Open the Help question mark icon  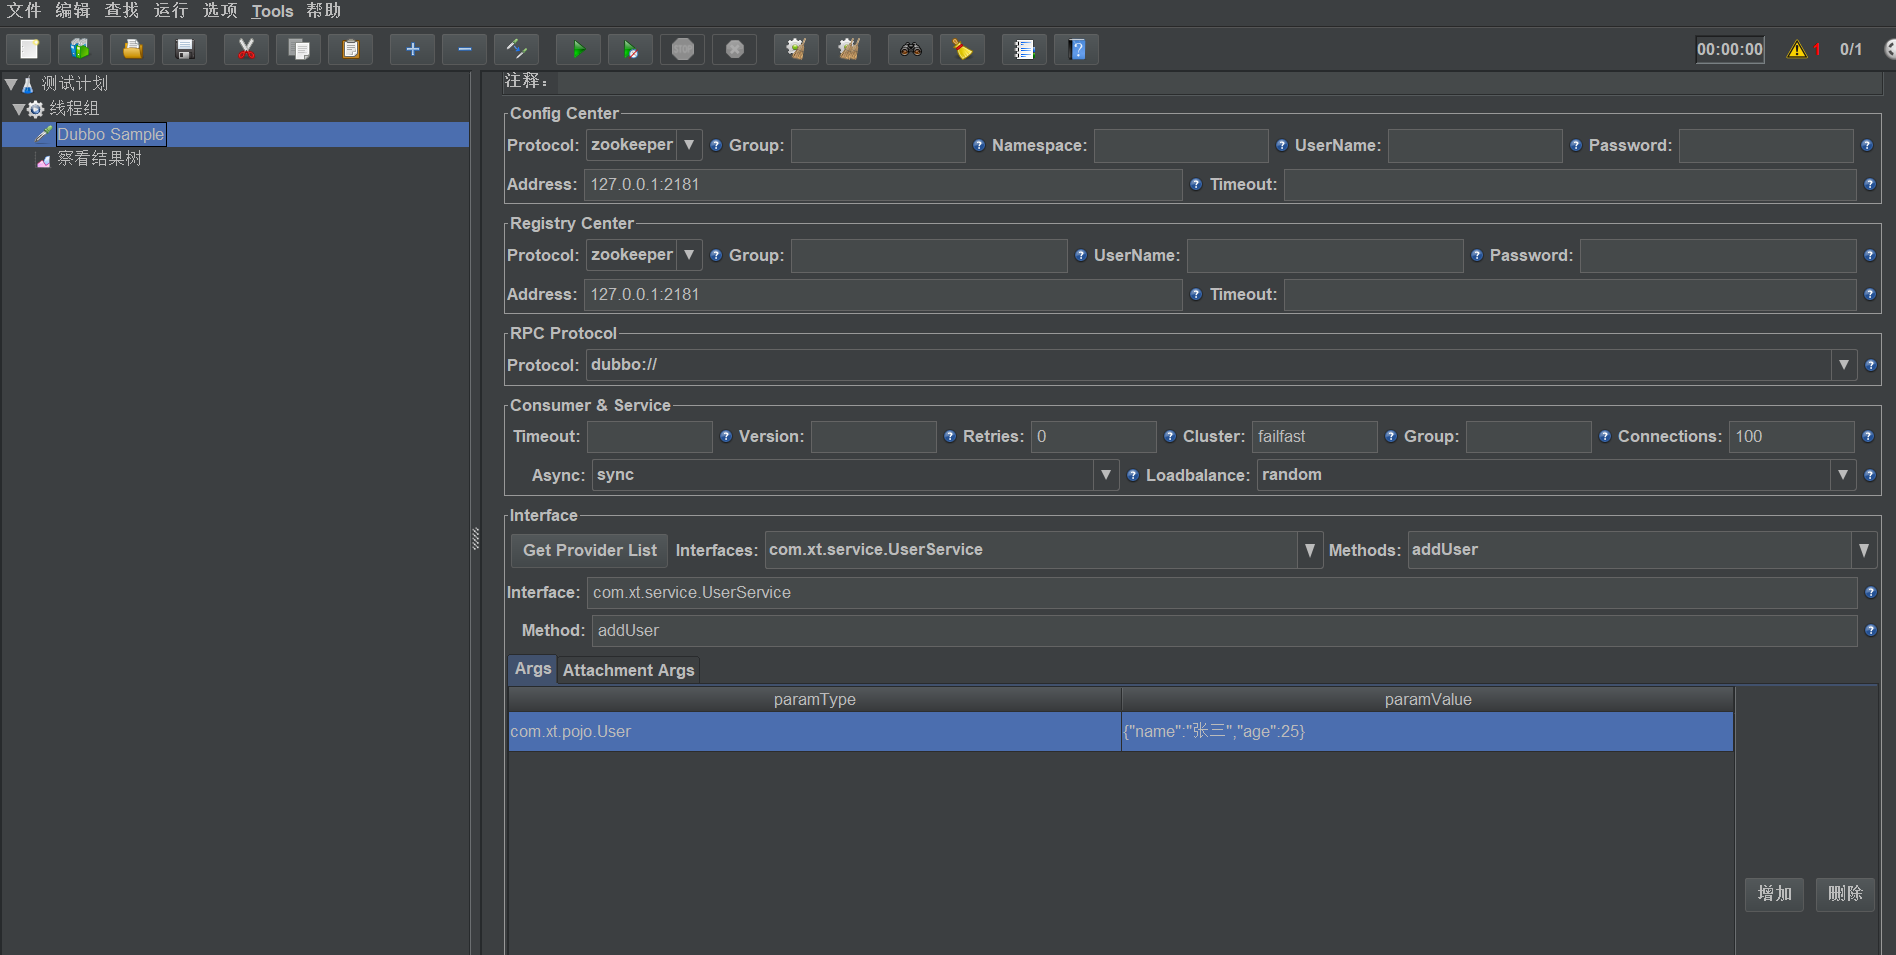[1076, 49]
